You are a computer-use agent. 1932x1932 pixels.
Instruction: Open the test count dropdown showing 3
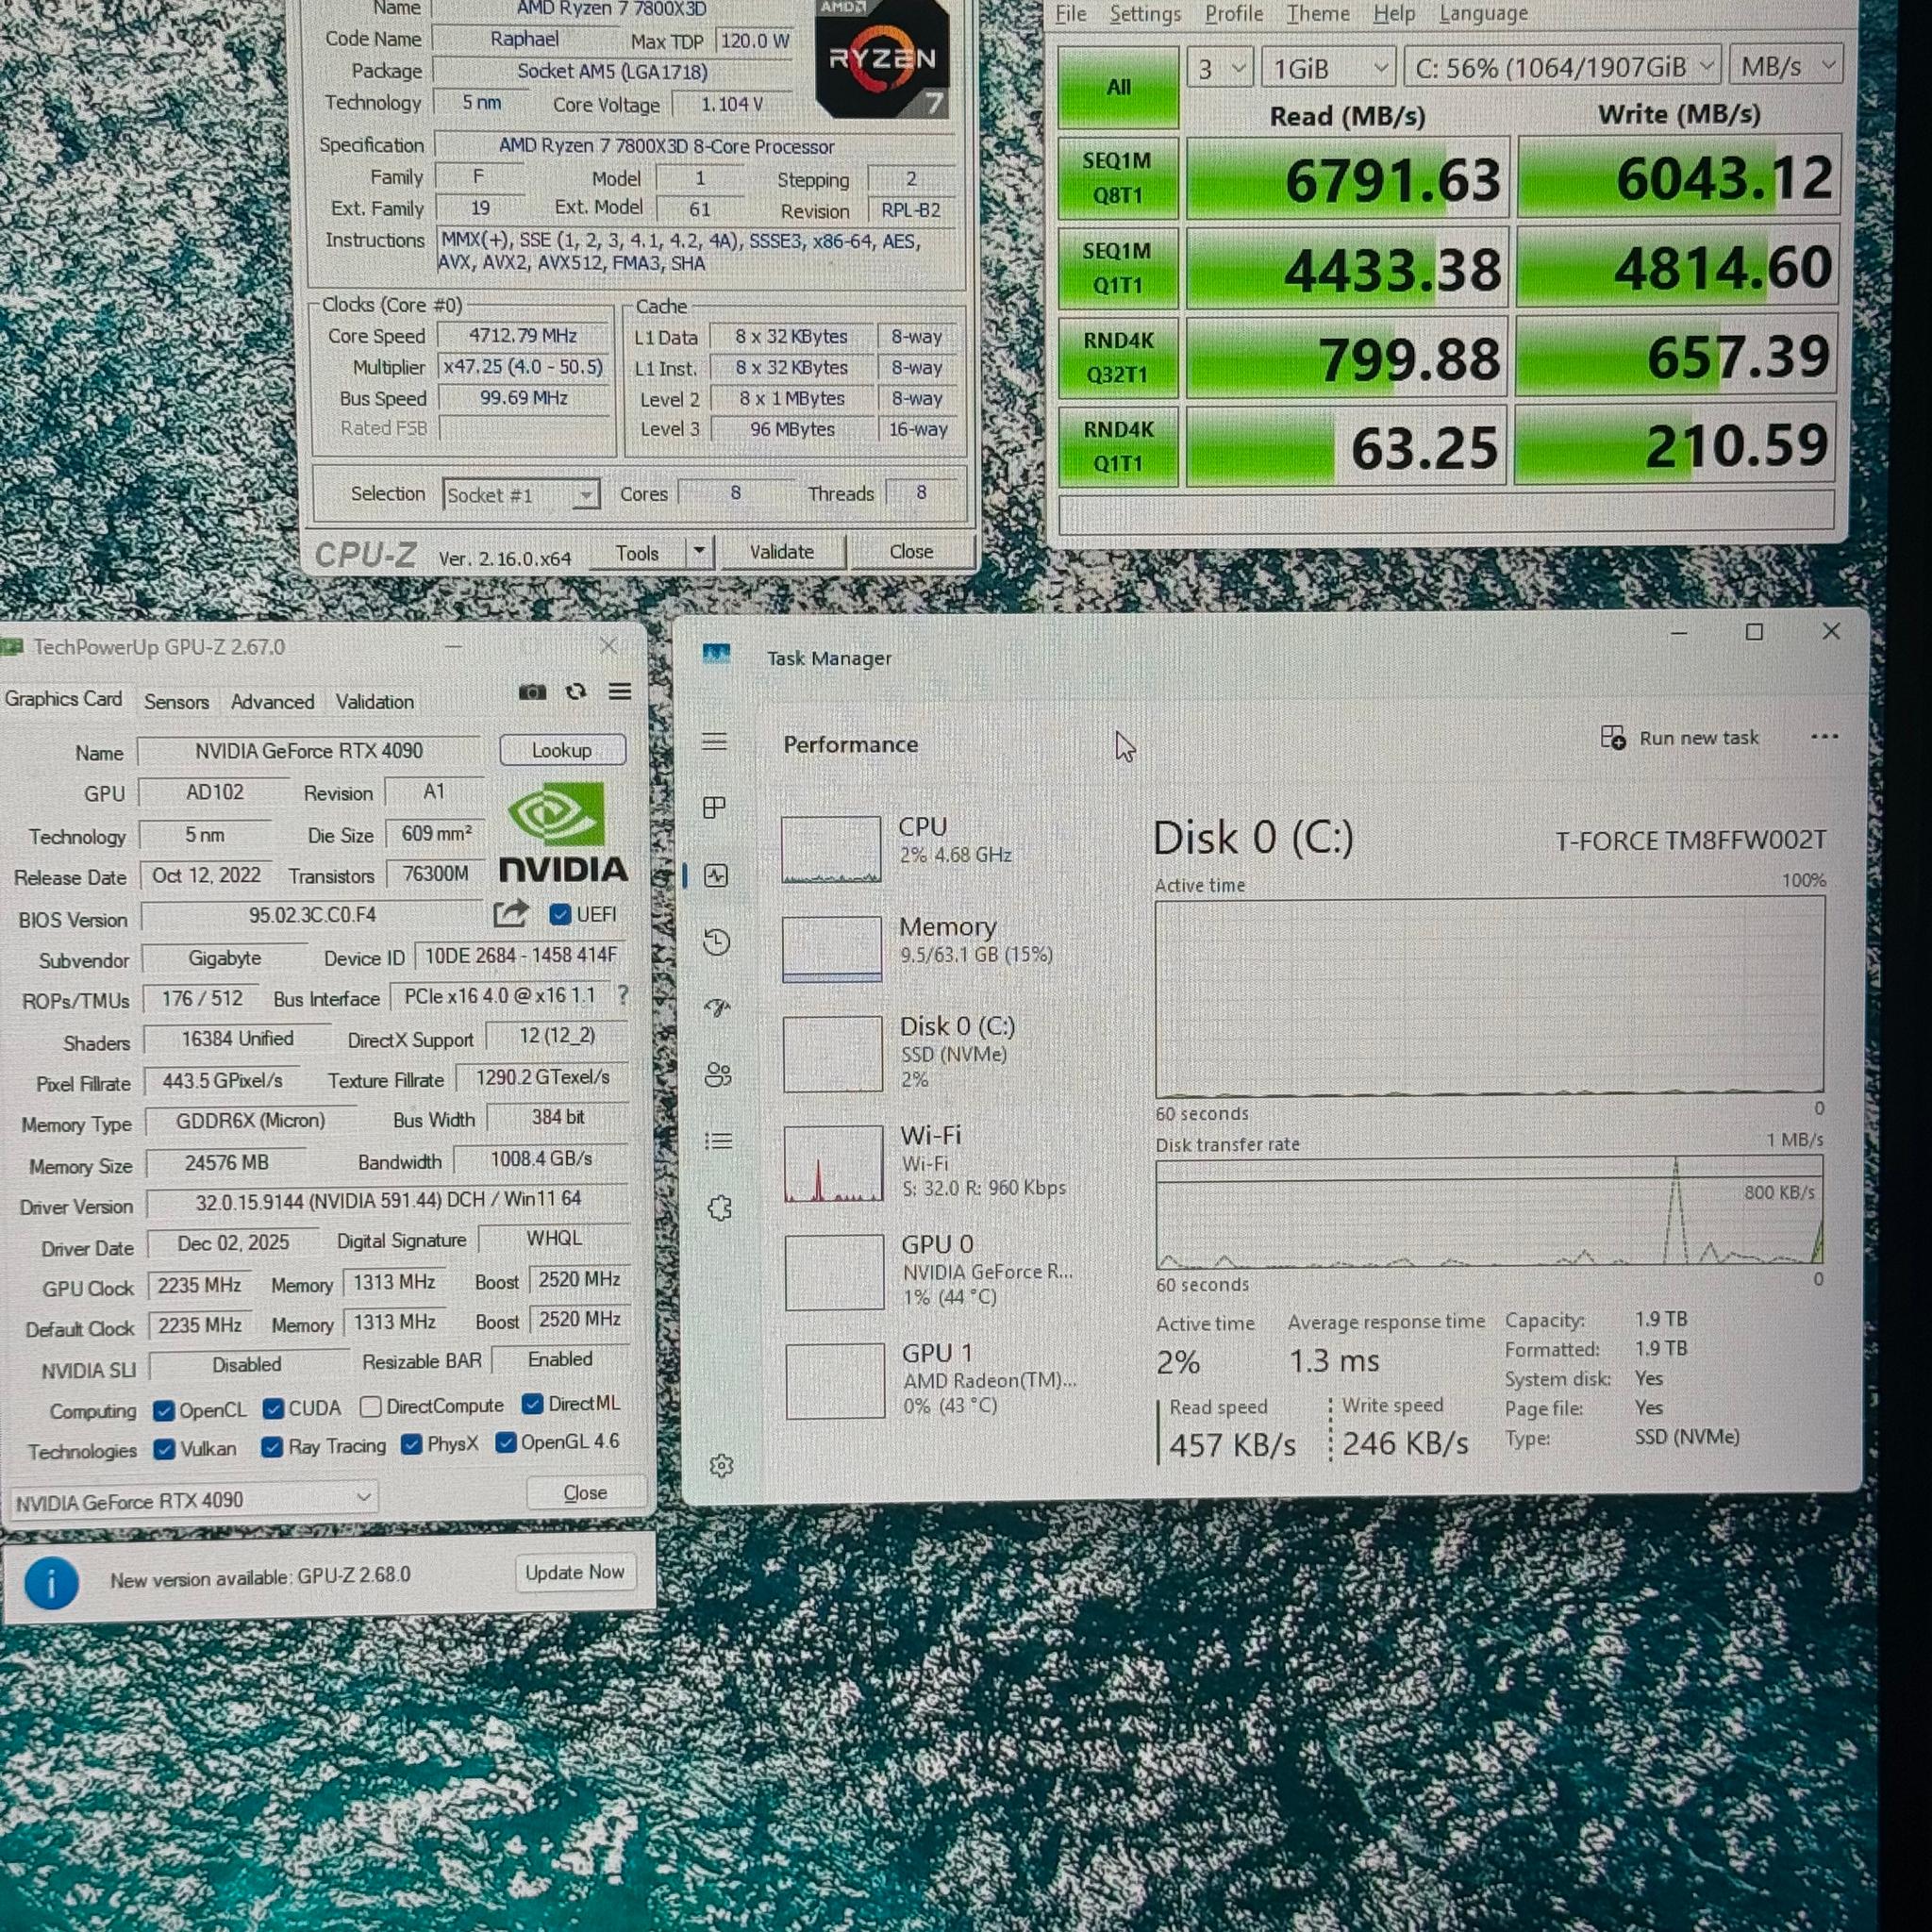tap(1219, 68)
